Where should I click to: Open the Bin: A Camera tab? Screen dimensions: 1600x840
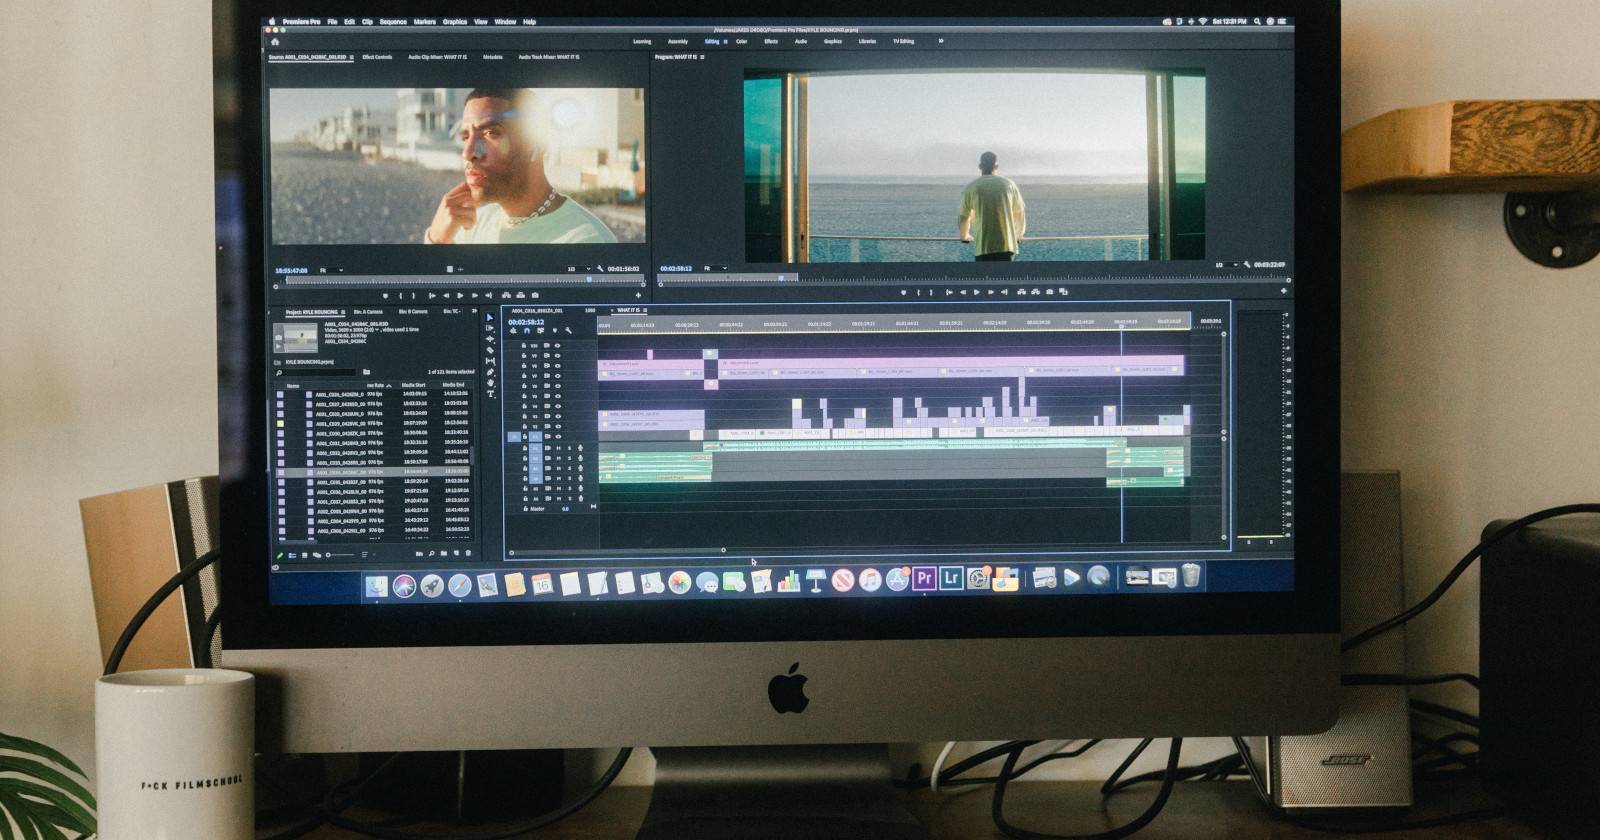pyautogui.click(x=368, y=312)
